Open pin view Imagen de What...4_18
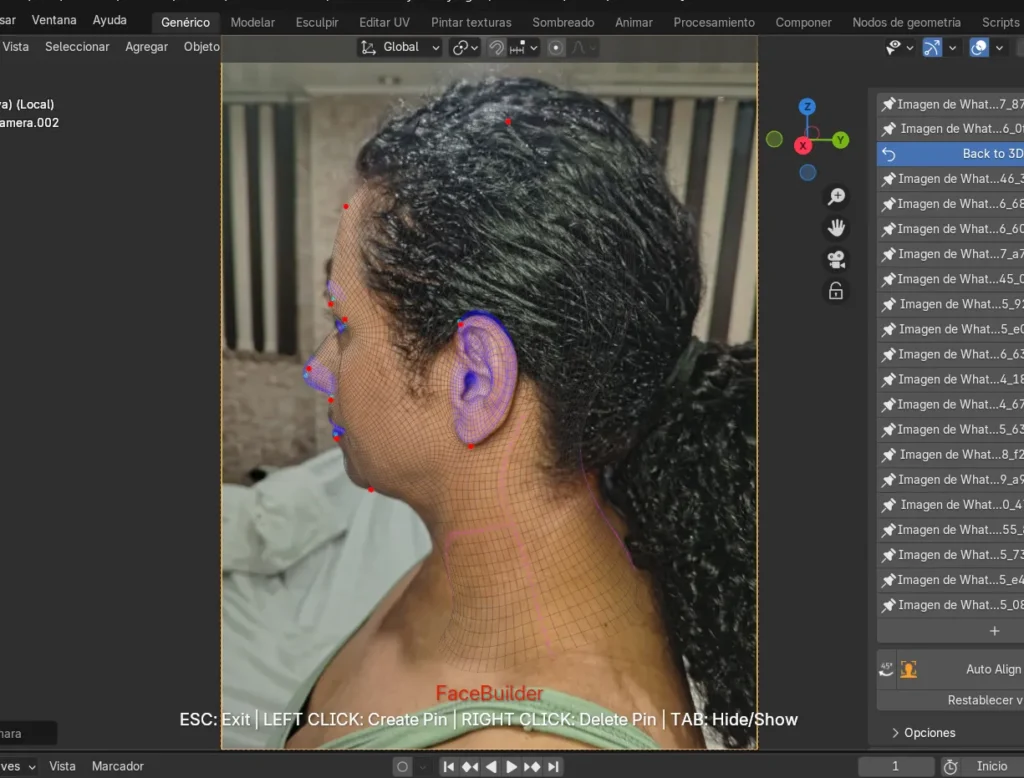The width and height of the screenshot is (1024, 778). (x=950, y=380)
